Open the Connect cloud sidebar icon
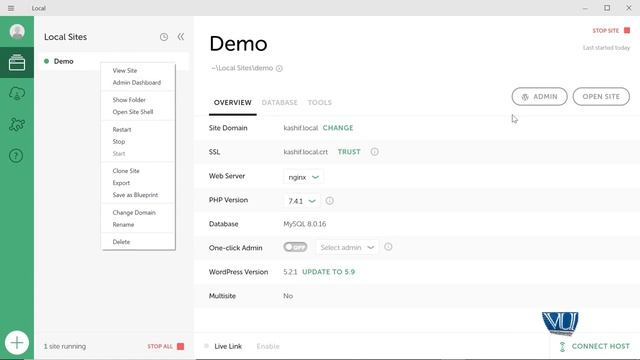This screenshot has width=640, height=360. [x=17, y=93]
